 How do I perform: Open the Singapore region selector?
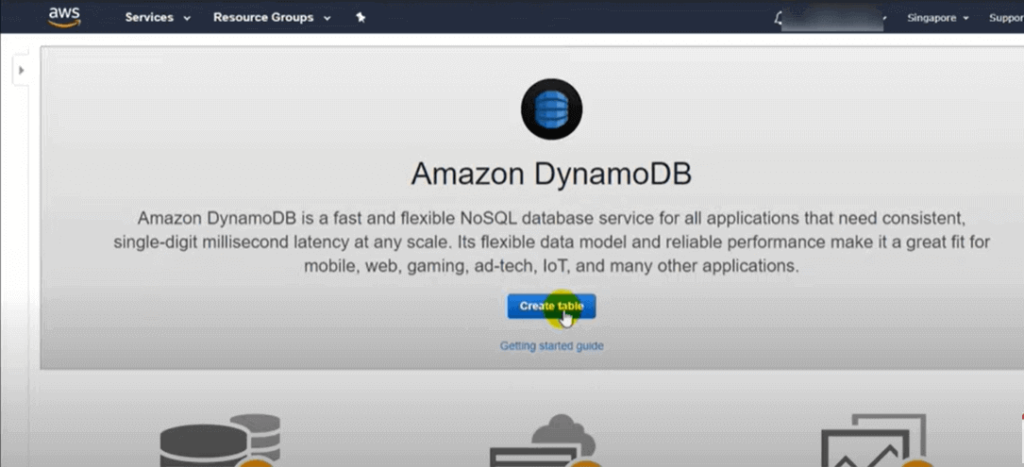tap(937, 18)
